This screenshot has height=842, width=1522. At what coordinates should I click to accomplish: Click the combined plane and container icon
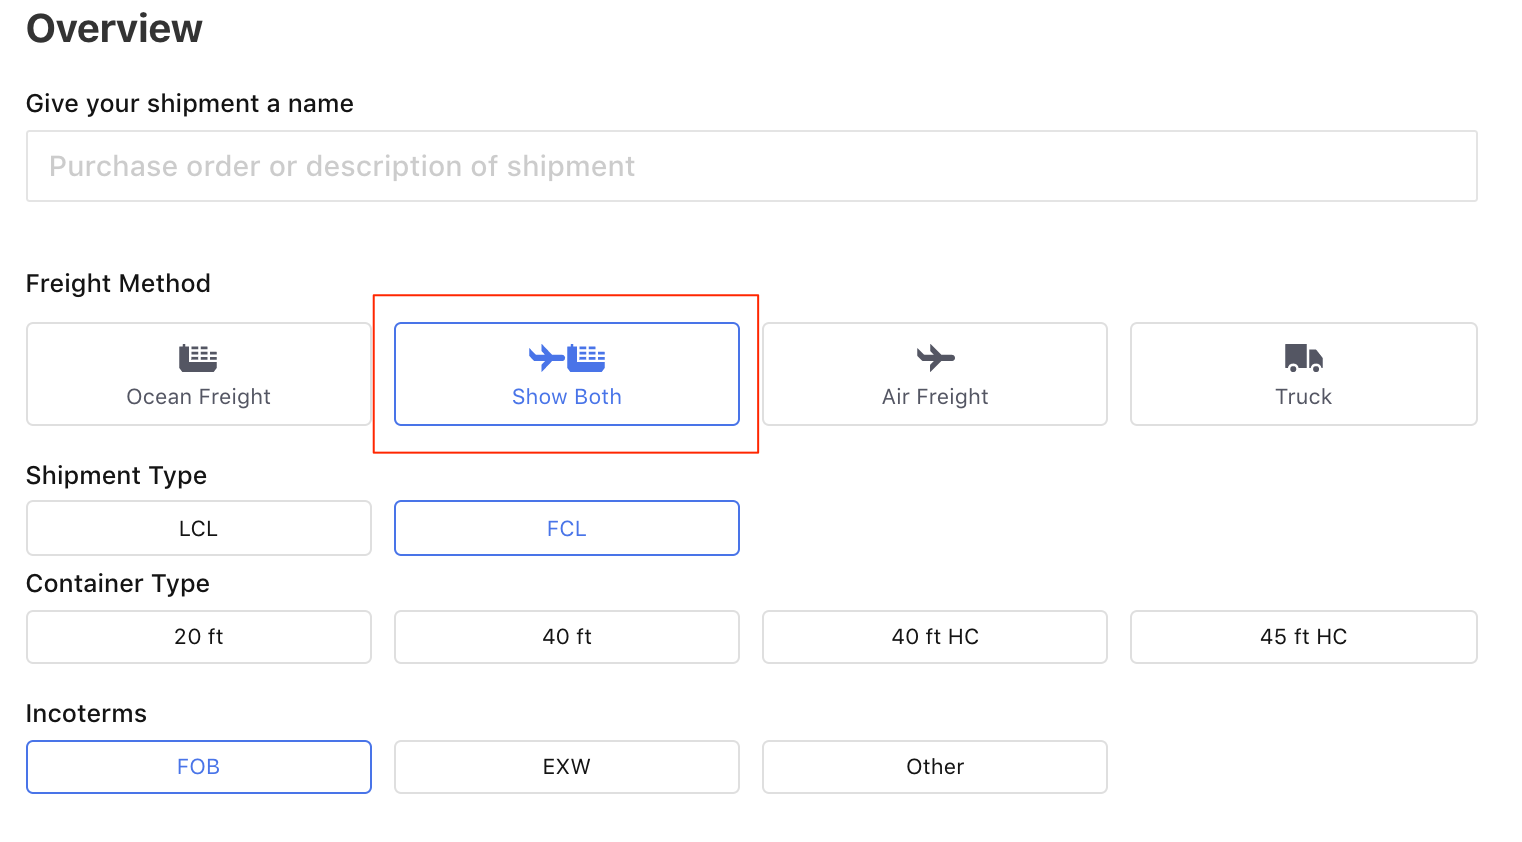[x=567, y=357]
